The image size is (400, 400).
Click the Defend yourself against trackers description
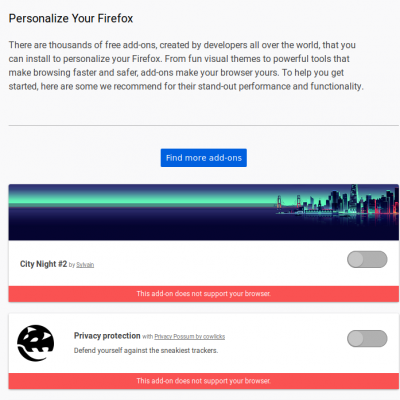point(146,350)
